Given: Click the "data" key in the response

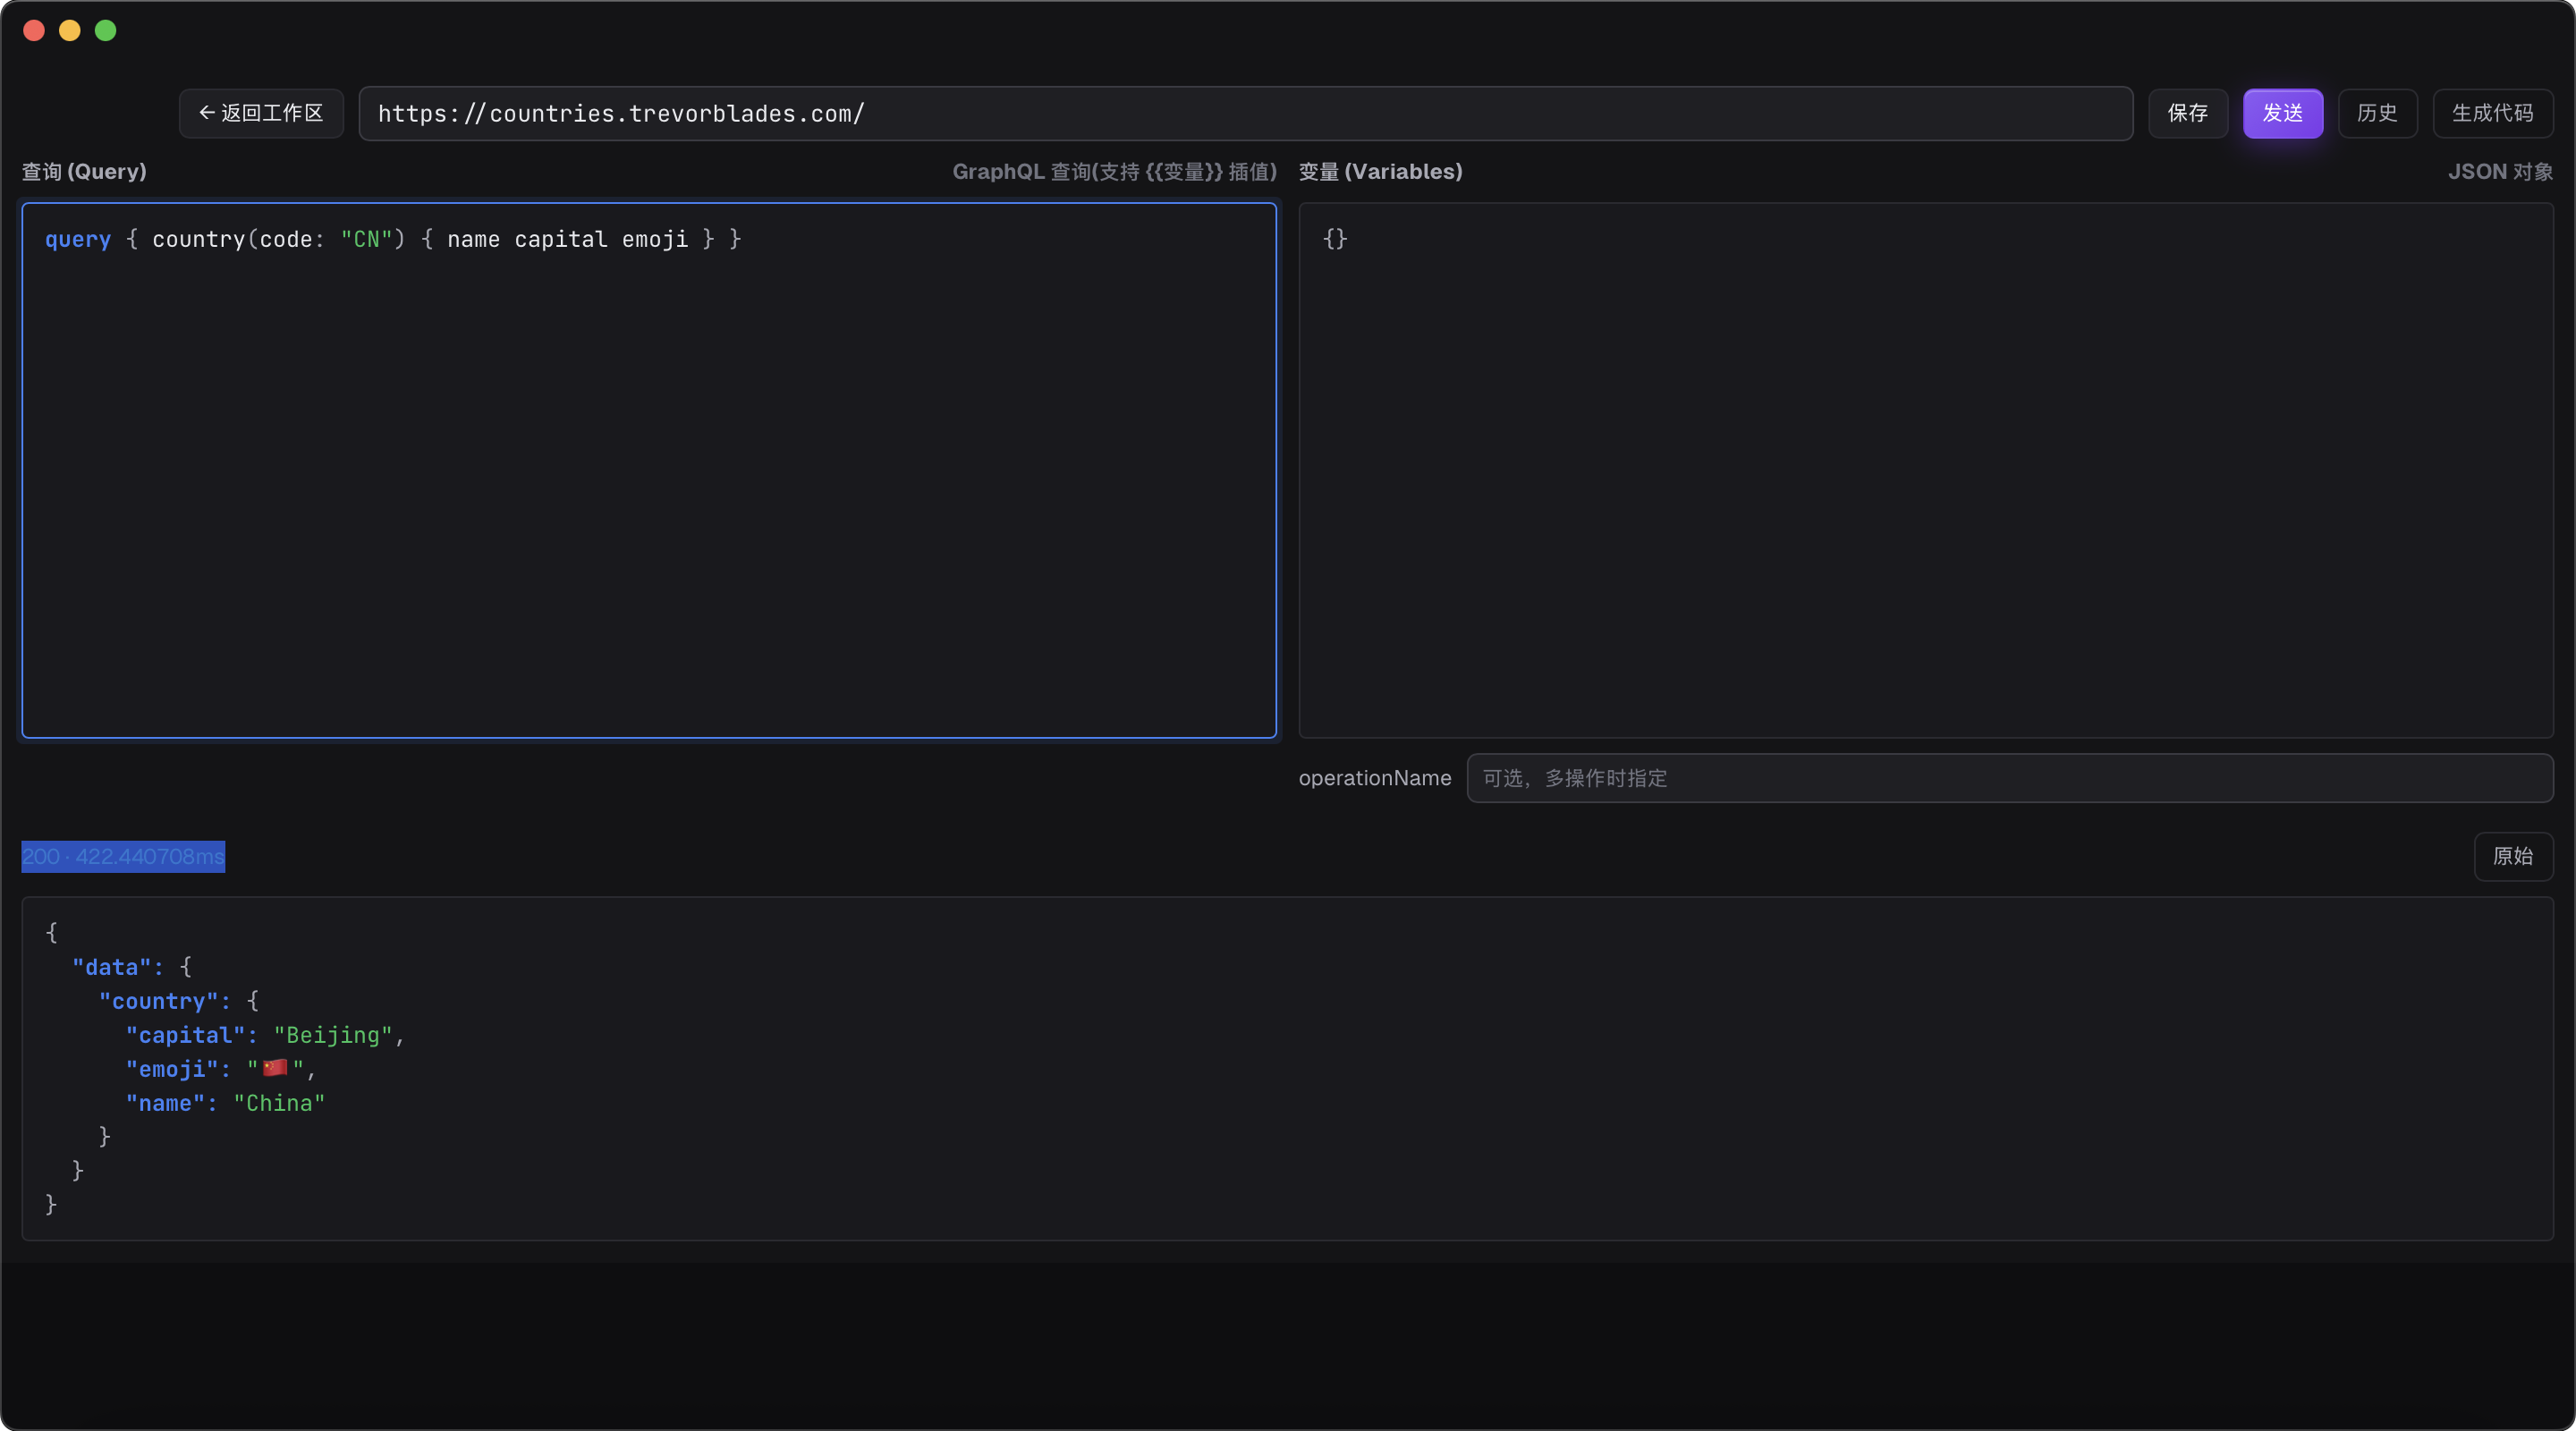Looking at the screenshot, I should pos(111,967).
